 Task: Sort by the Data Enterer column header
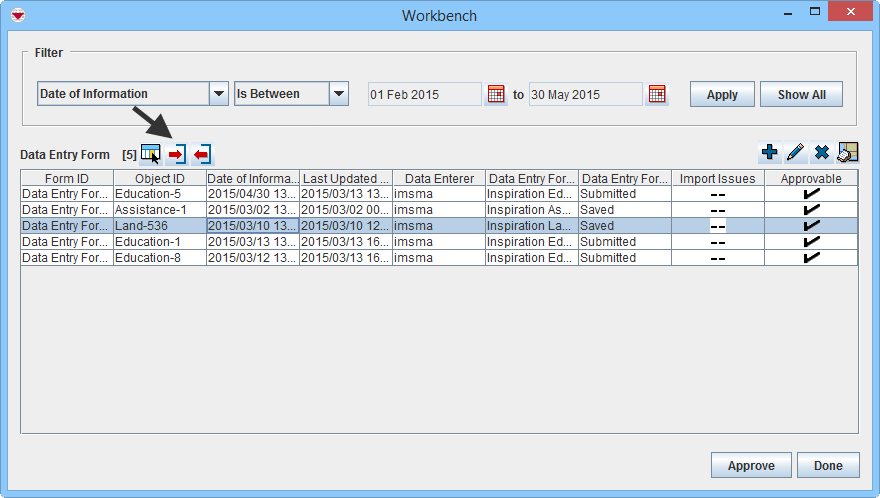click(x=439, y=178)
